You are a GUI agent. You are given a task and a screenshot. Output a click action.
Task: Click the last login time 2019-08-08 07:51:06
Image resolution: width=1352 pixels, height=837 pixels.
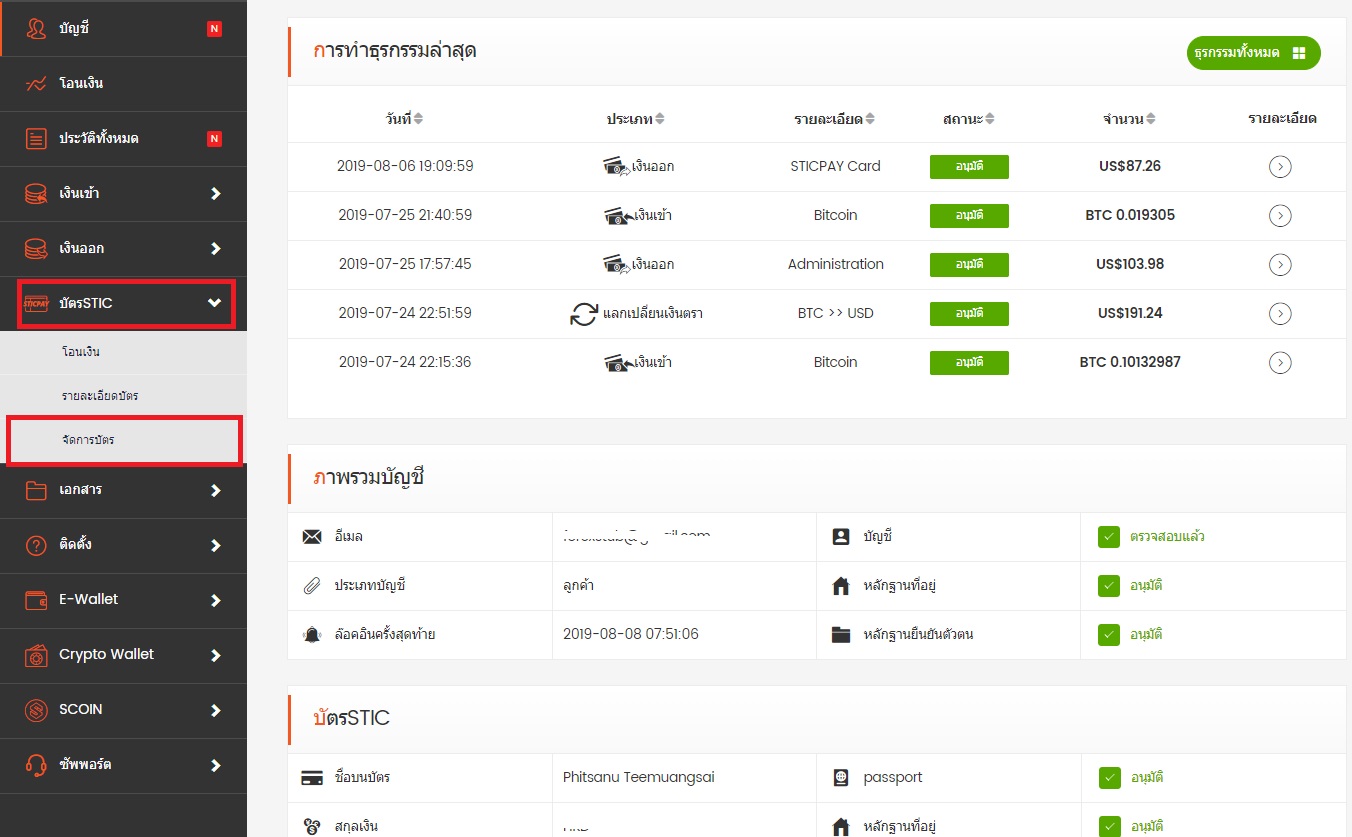tap(631, 634)
